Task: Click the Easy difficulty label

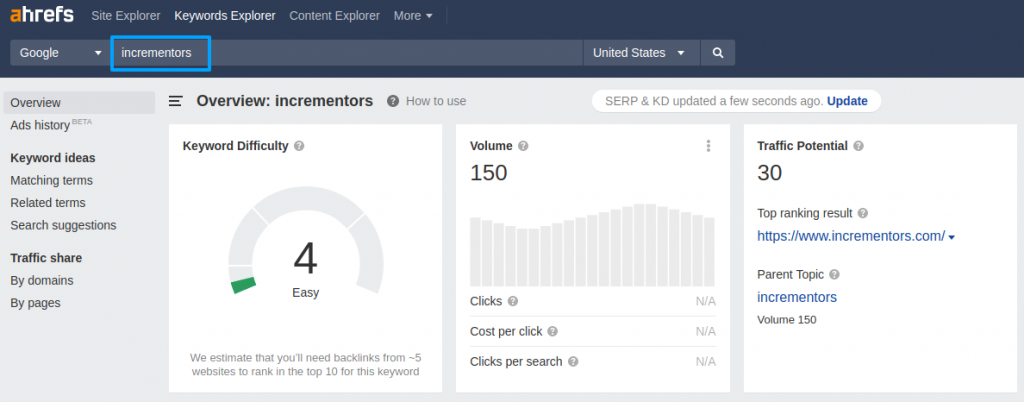Action: click(x=306, y=293)
